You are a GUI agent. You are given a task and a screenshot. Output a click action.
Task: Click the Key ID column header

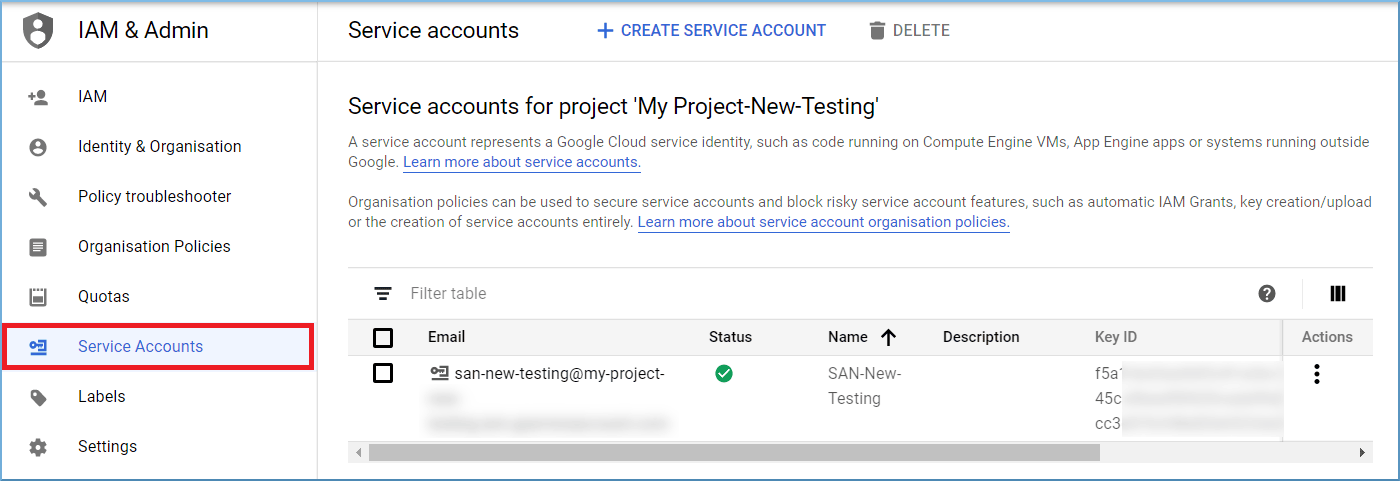(x=1116, y=337)
